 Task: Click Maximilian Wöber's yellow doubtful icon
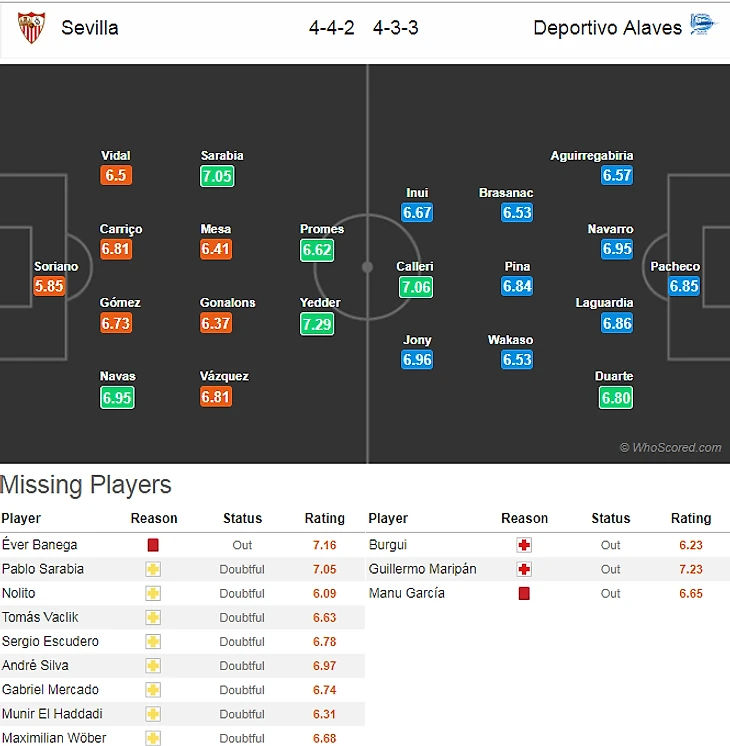(x=153, y=738)
